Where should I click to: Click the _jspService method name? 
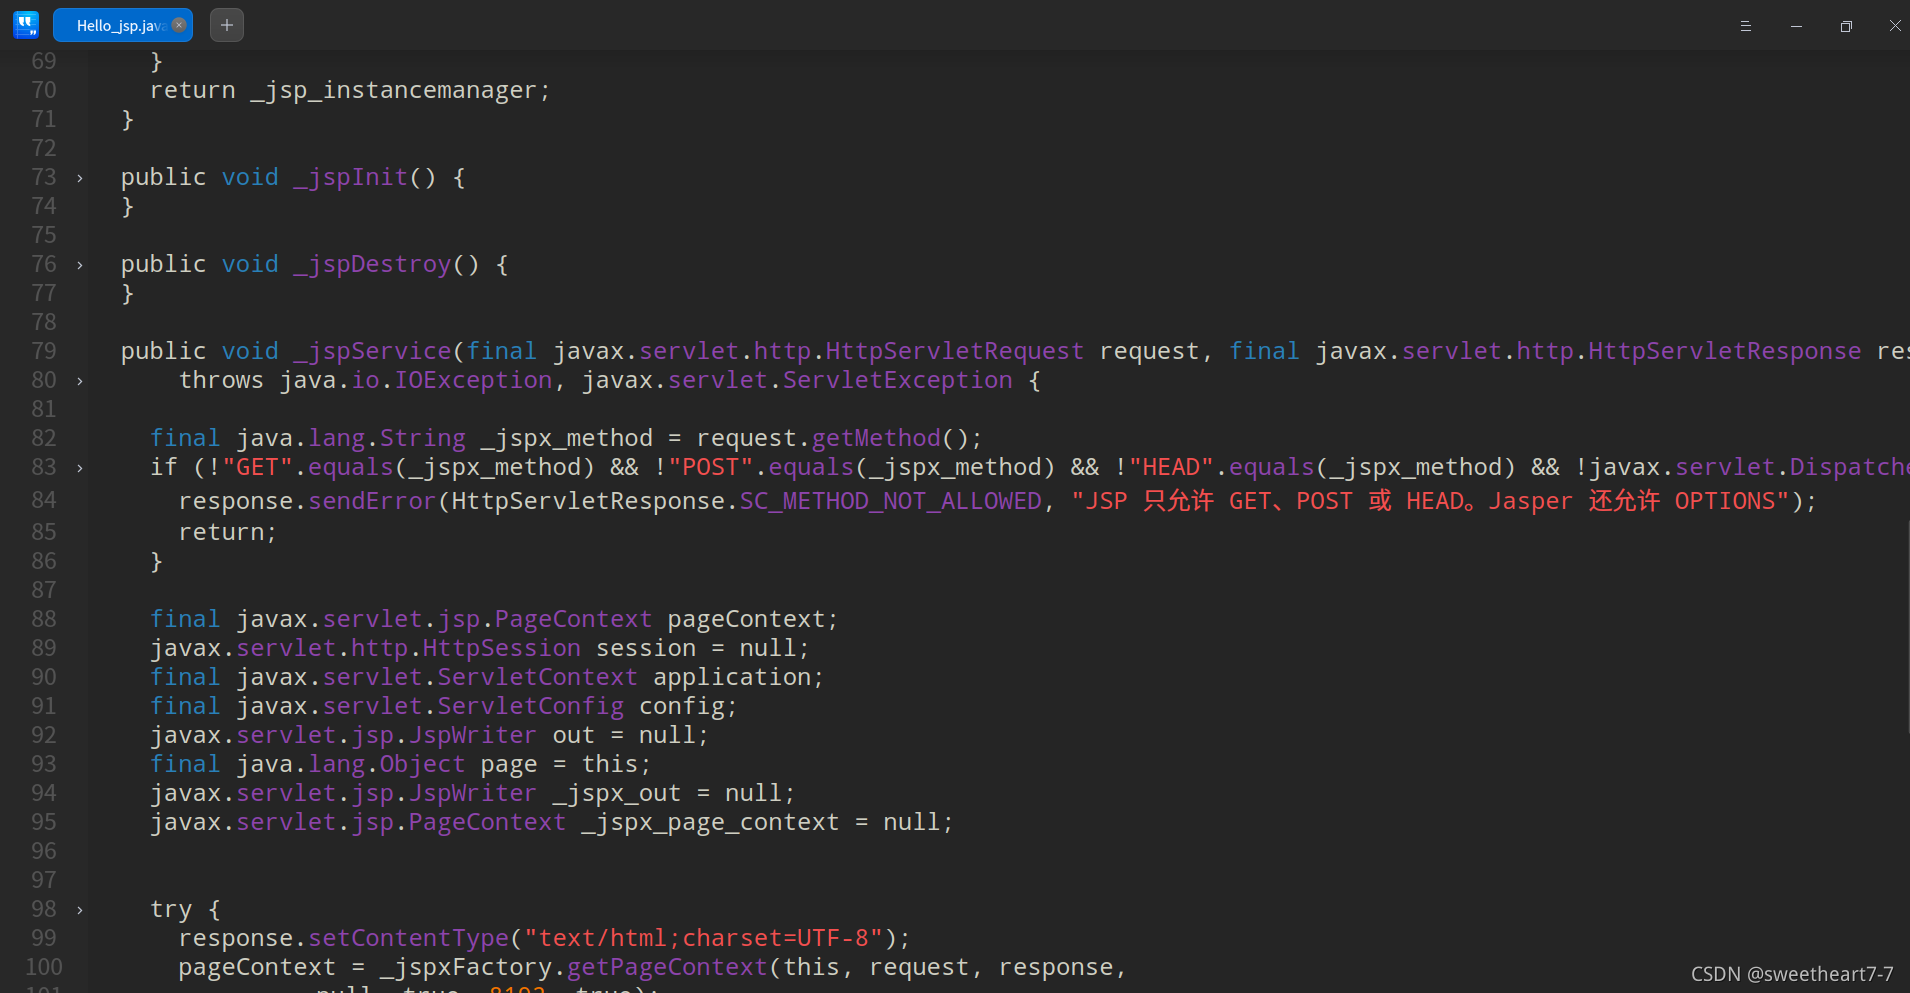pos(372,352)
